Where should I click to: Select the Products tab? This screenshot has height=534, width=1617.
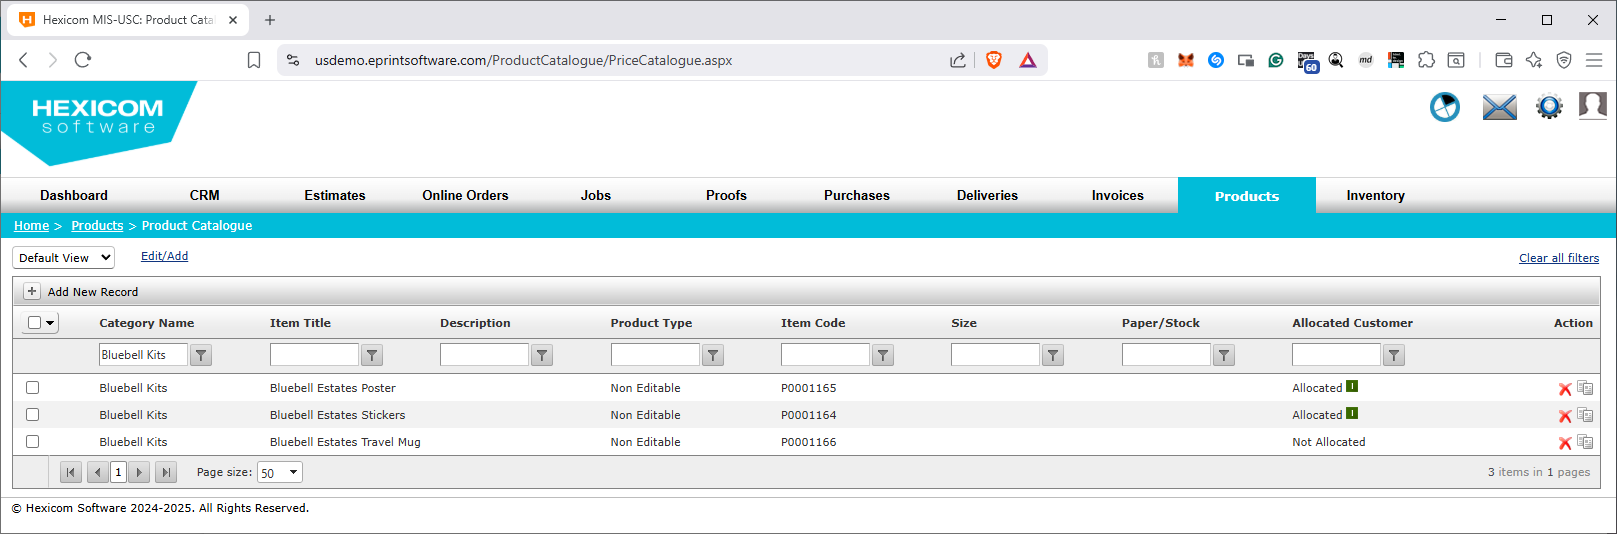[1247, 196]
